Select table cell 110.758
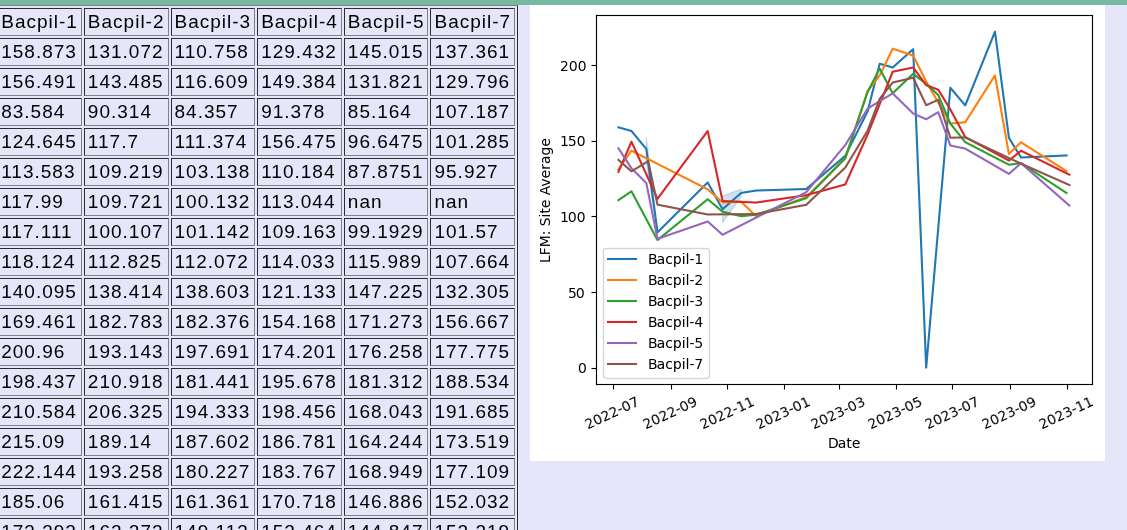 (x=213, y=52)
